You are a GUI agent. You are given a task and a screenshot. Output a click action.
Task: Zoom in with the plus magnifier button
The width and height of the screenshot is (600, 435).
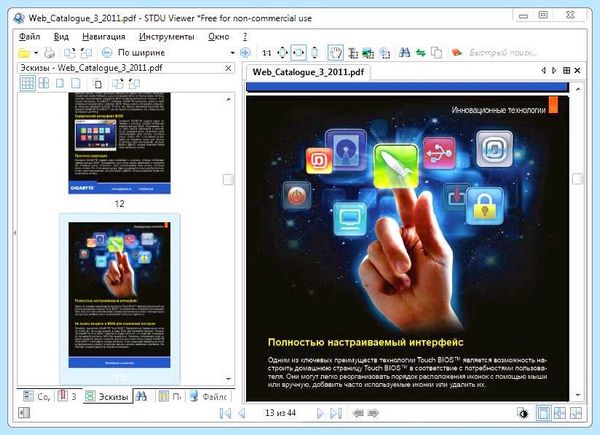point(245,53)
